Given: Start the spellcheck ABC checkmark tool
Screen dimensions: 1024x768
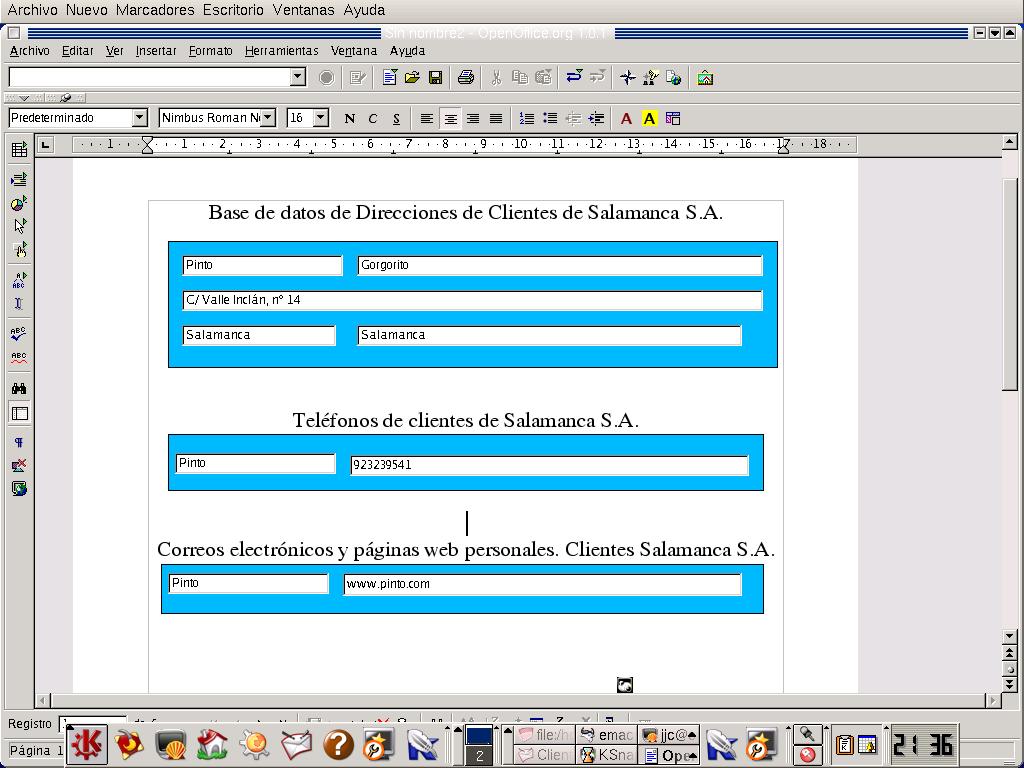Looking at the screenshot, I should (x=18, y=333).
